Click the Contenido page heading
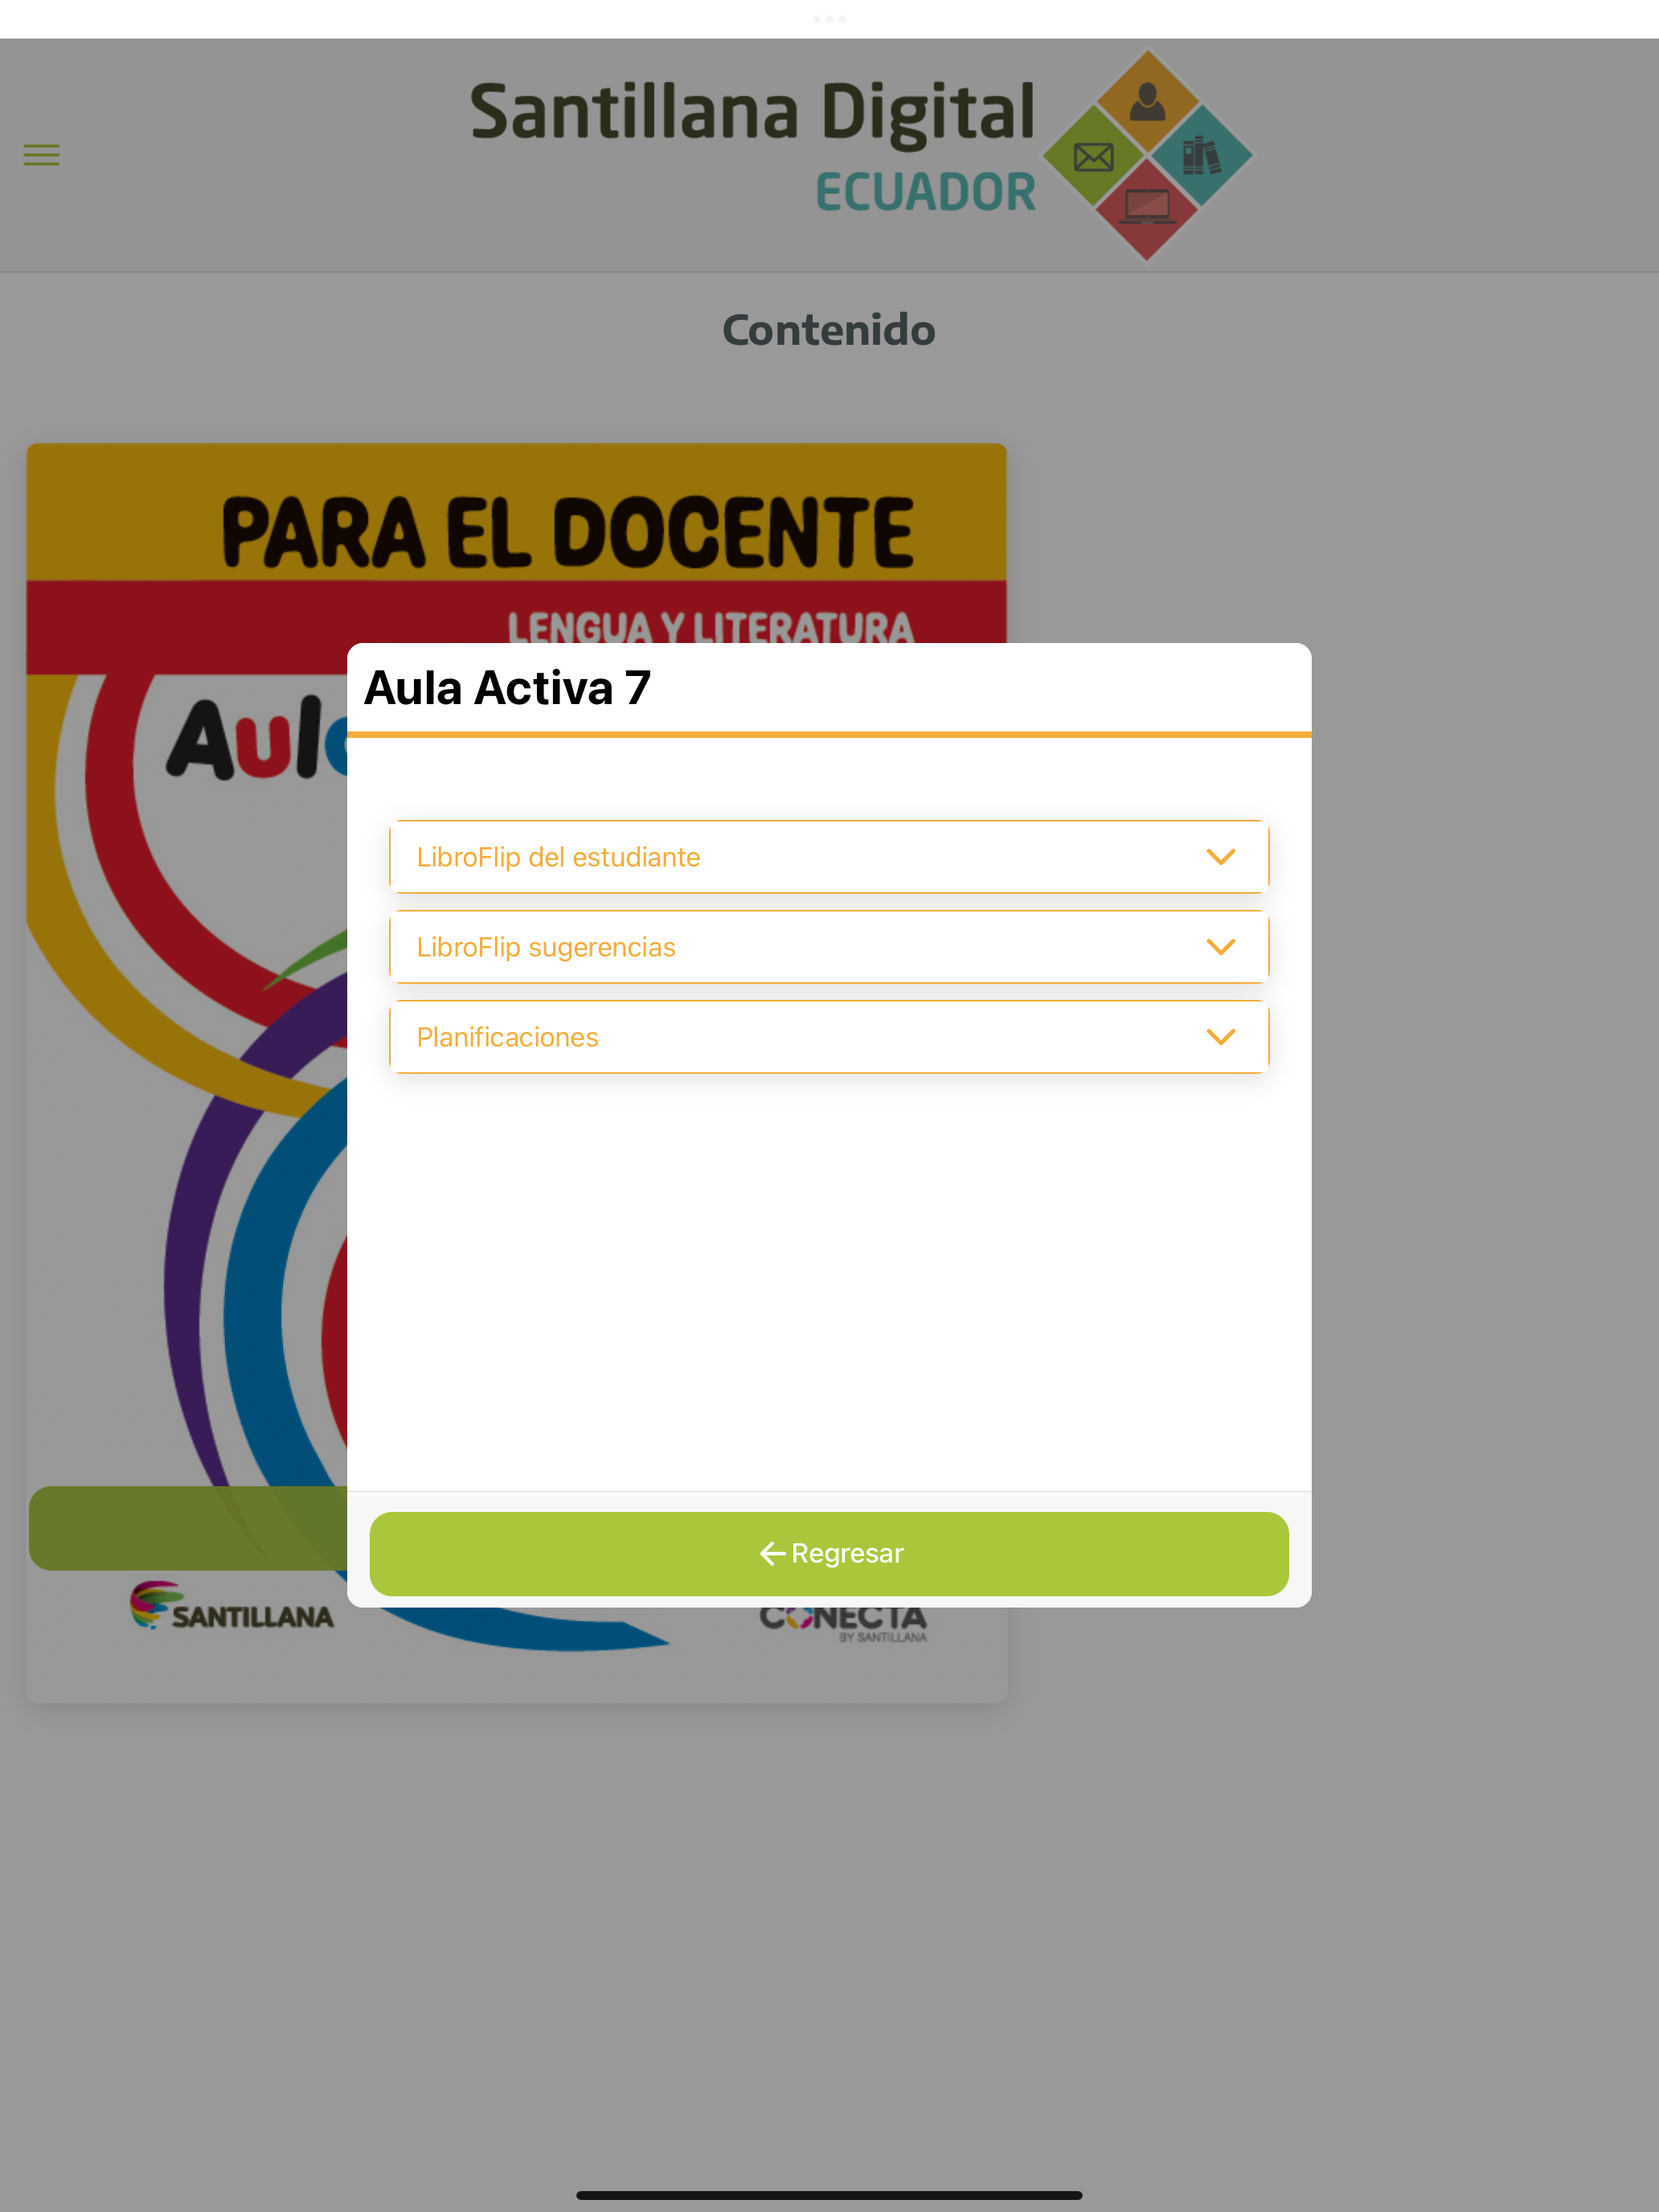The height and width of the screenshot is (2212, 1659). 829,330
